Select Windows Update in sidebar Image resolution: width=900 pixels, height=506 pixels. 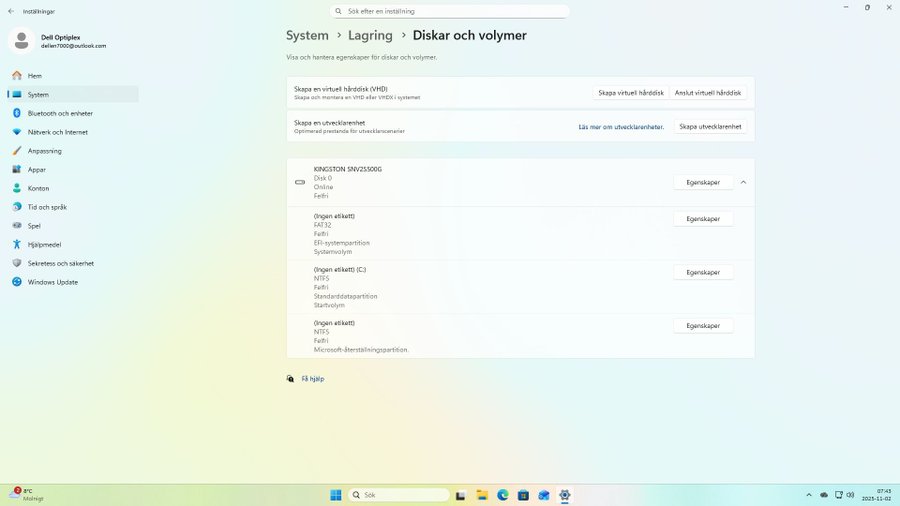[52, 282]
